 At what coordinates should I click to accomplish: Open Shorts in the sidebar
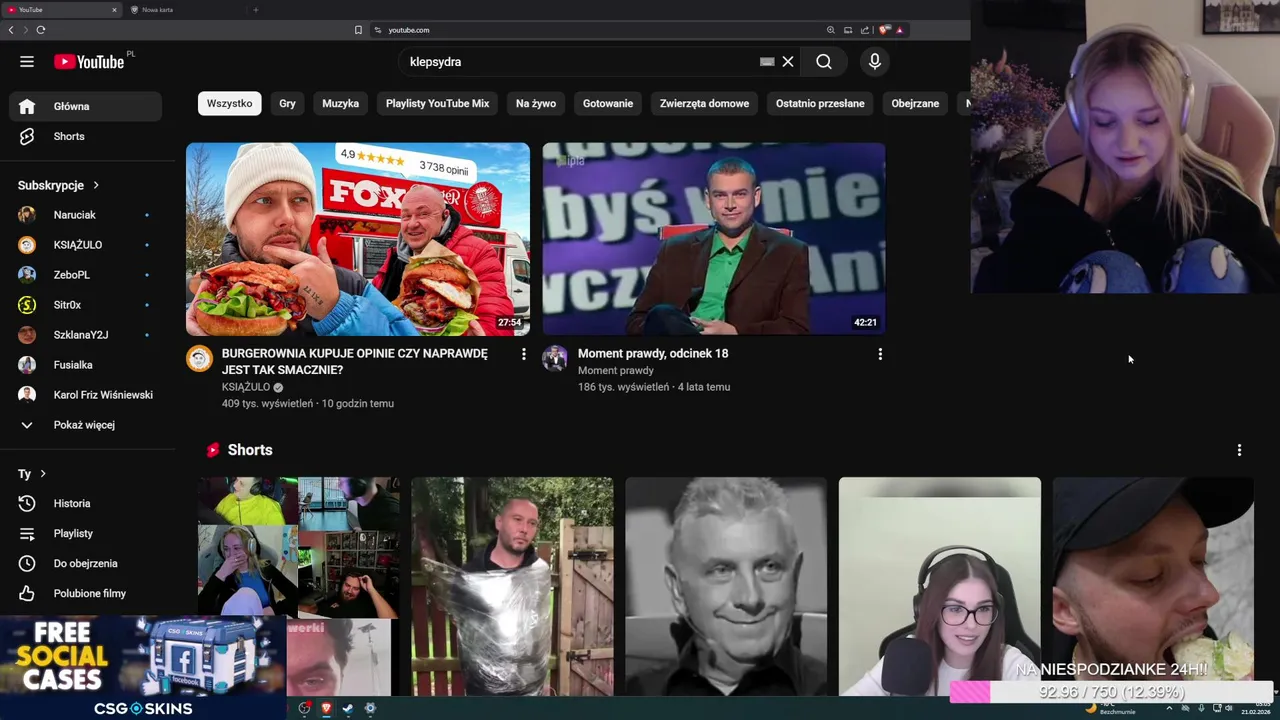[x=85, y=136]
